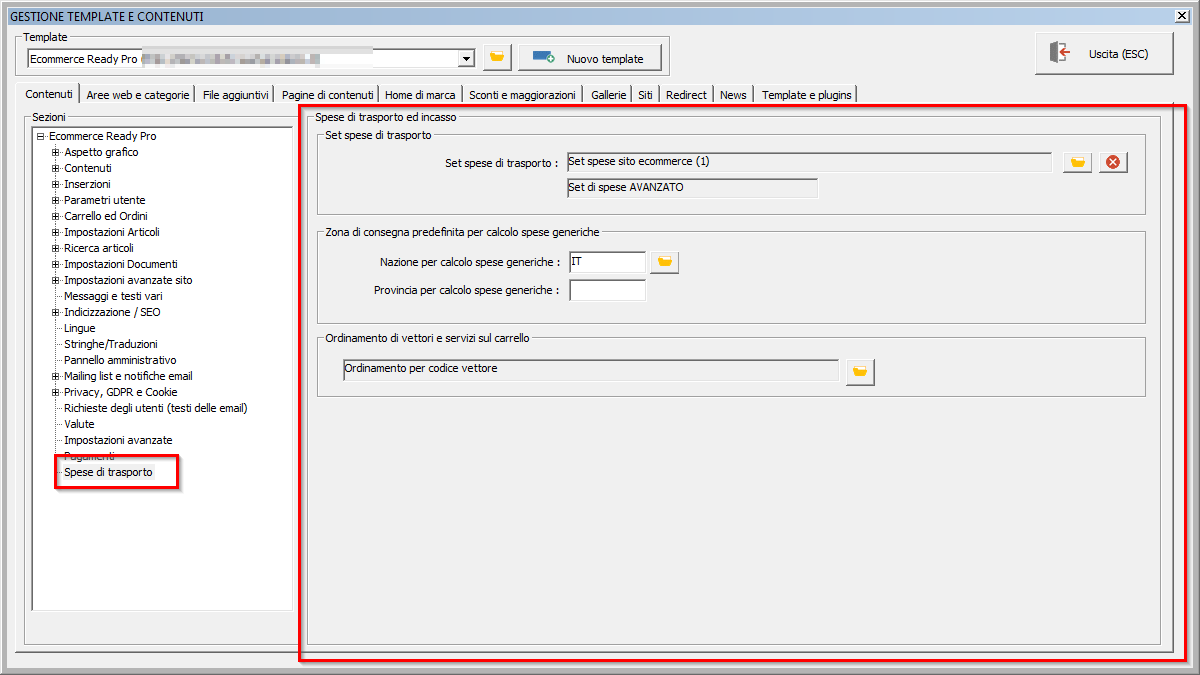Open the Template combo box dropdown arrow
The height and width of the screenshot is (675, 1200).
tap(466, 59)
